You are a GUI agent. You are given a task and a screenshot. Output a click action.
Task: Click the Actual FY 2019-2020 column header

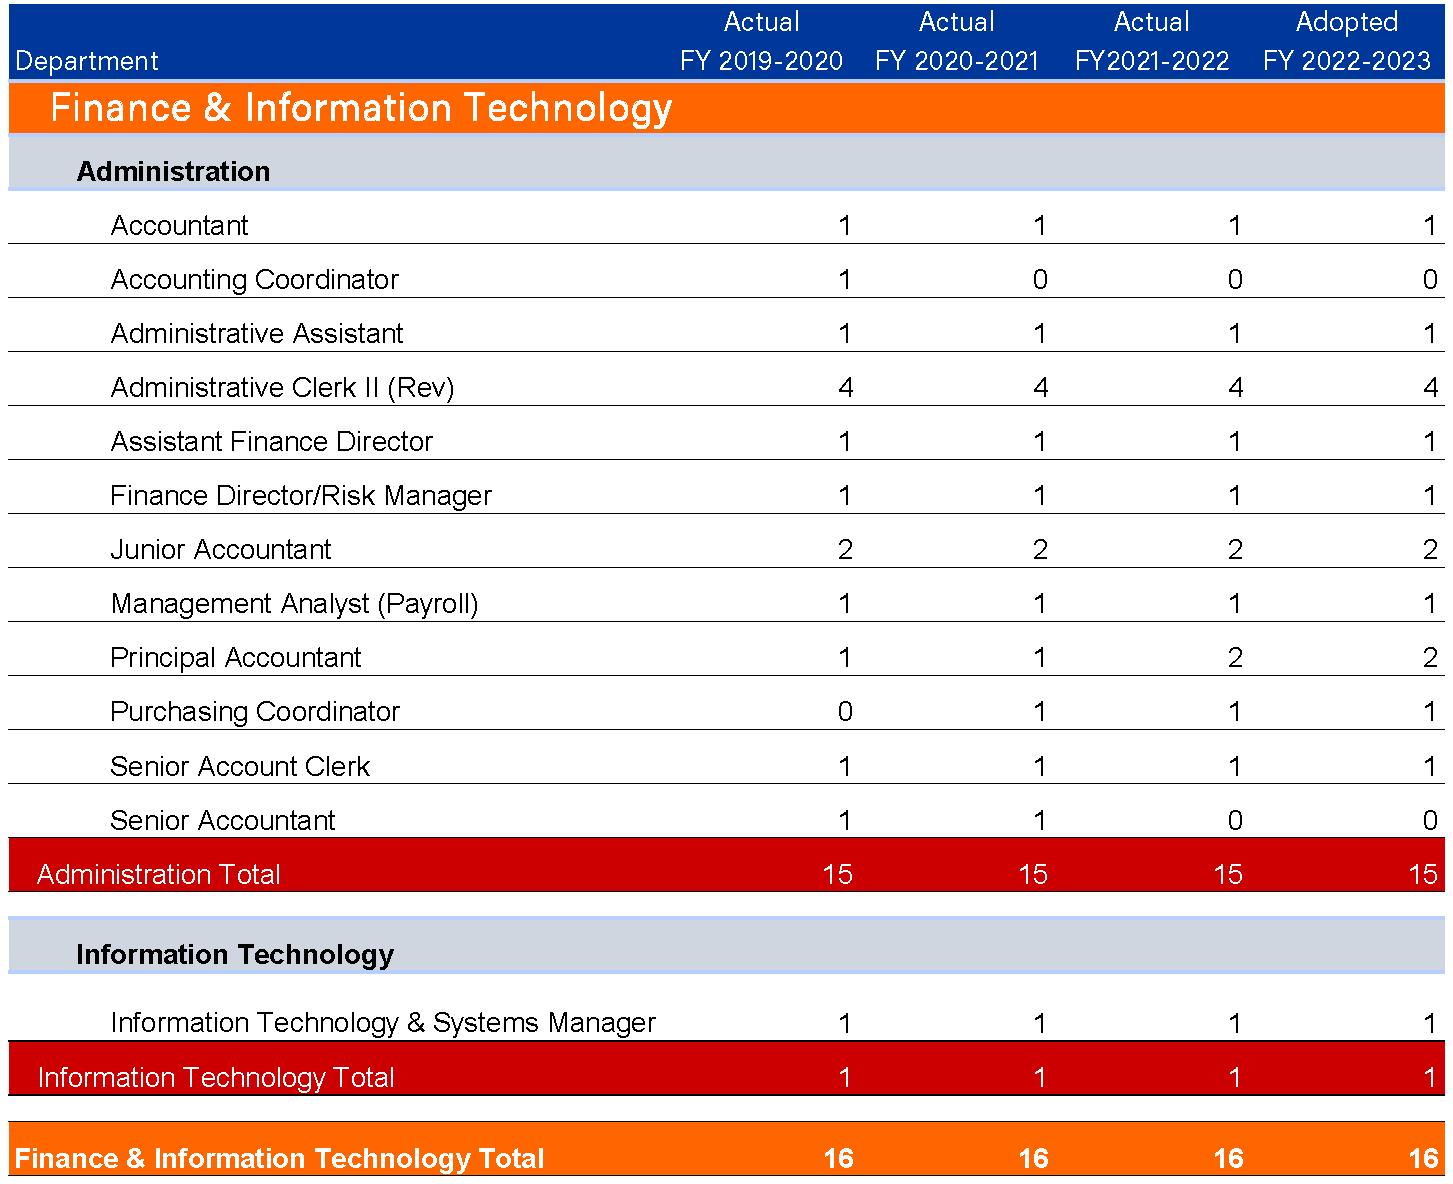(x=761, y=41)
